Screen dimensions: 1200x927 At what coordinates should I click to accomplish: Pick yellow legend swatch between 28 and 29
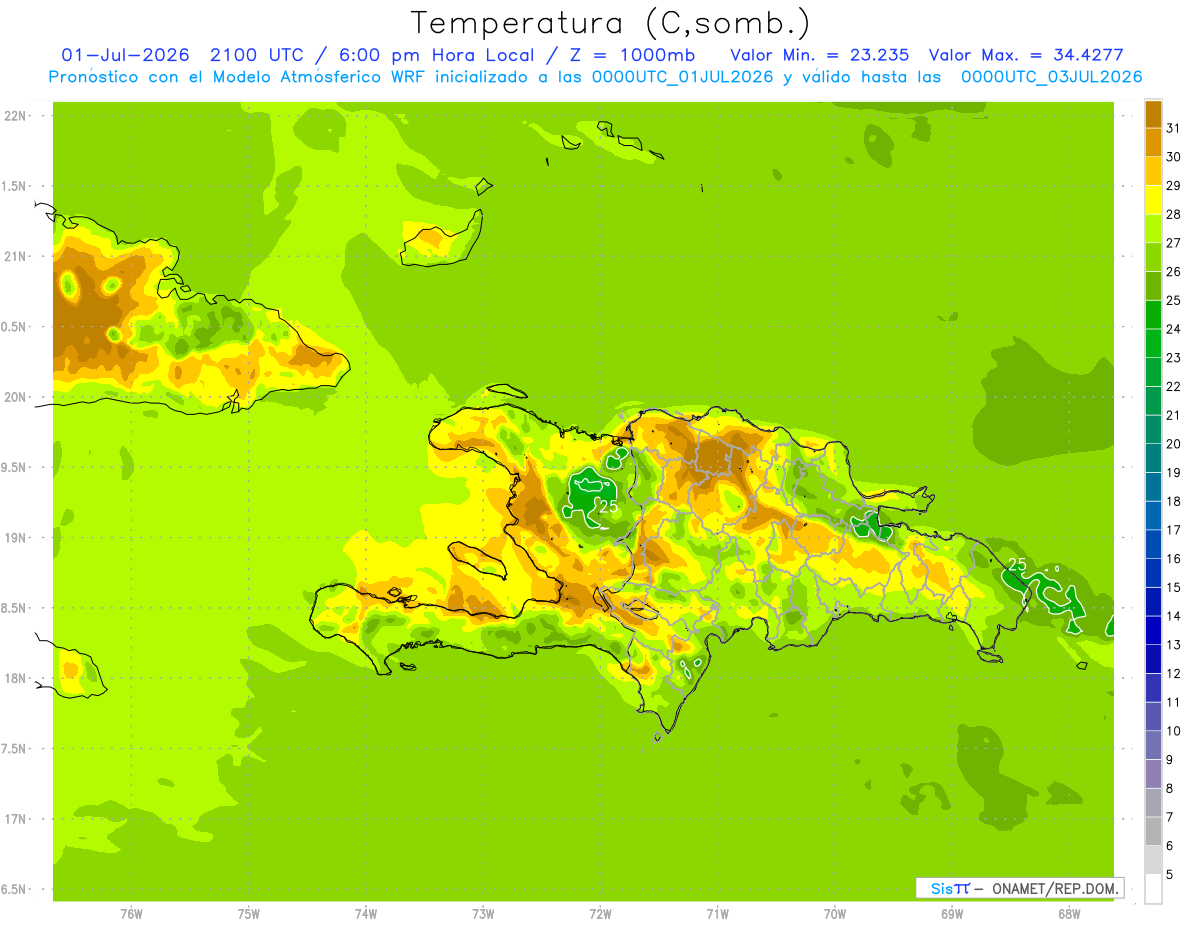[x=1154, y=200]
